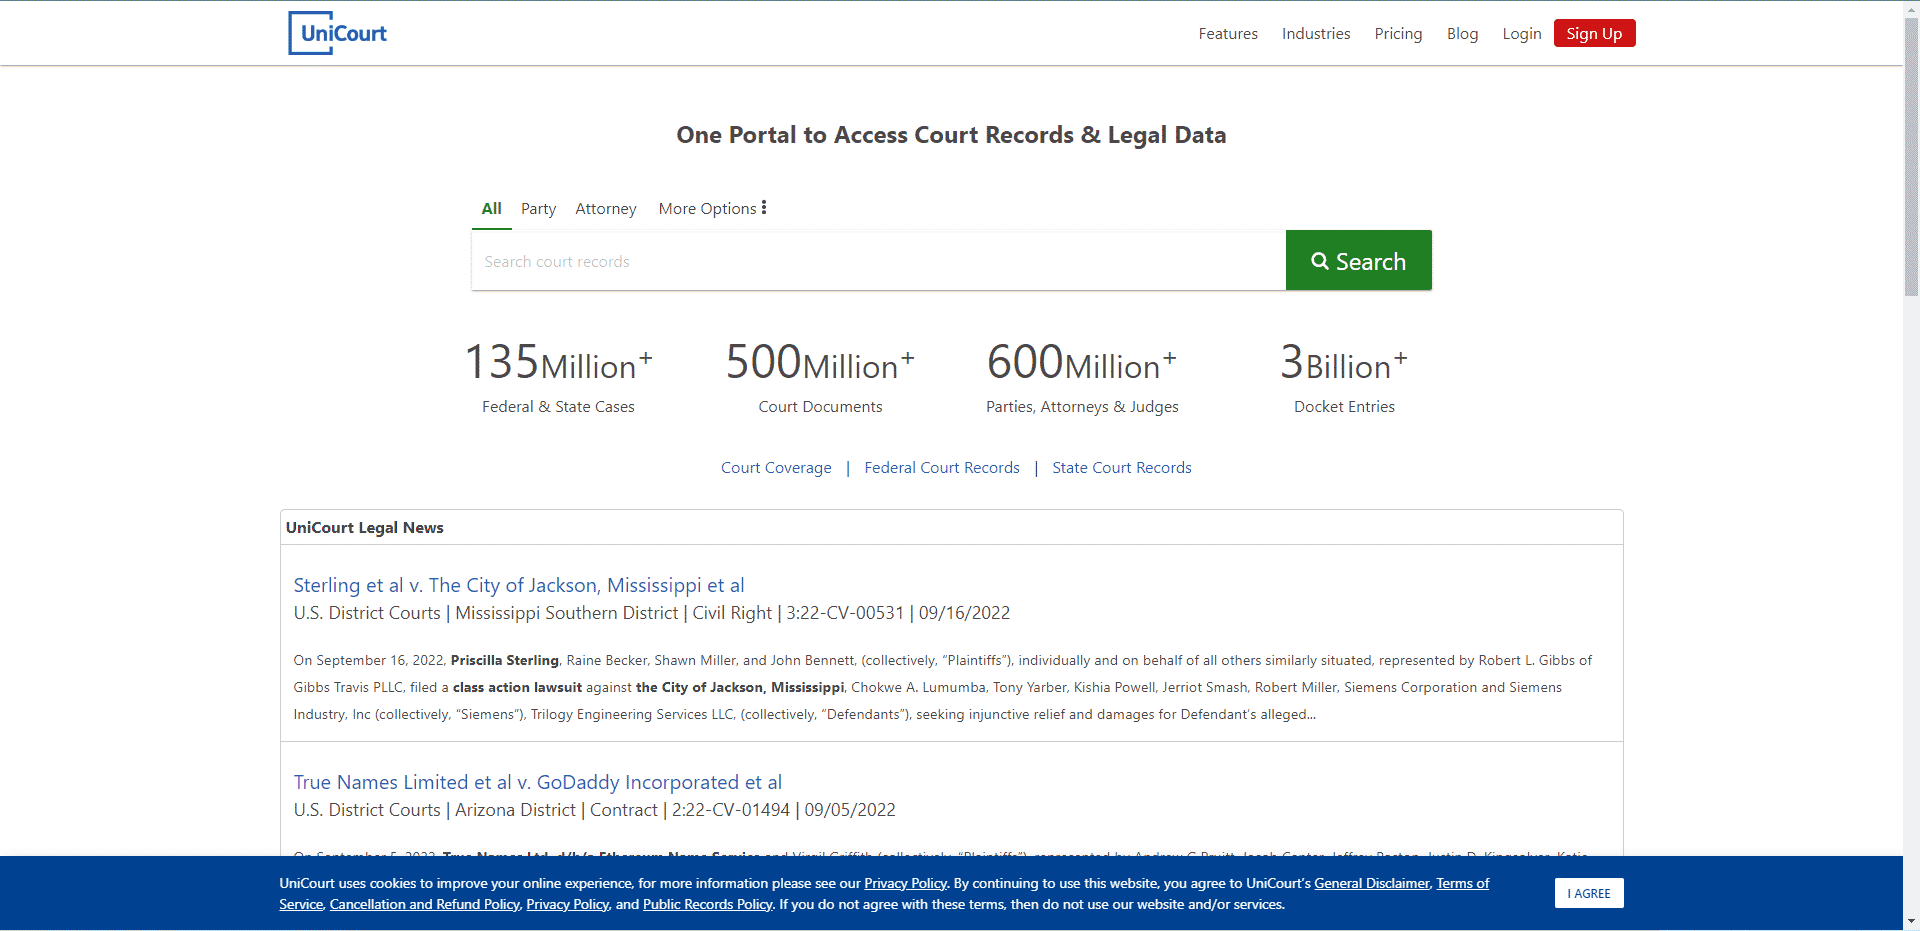Screen dimensions: 1920x931
Task: Open the Cancellation and Refund Policy link
Action: pyautogui.click(x=425, y=904)
